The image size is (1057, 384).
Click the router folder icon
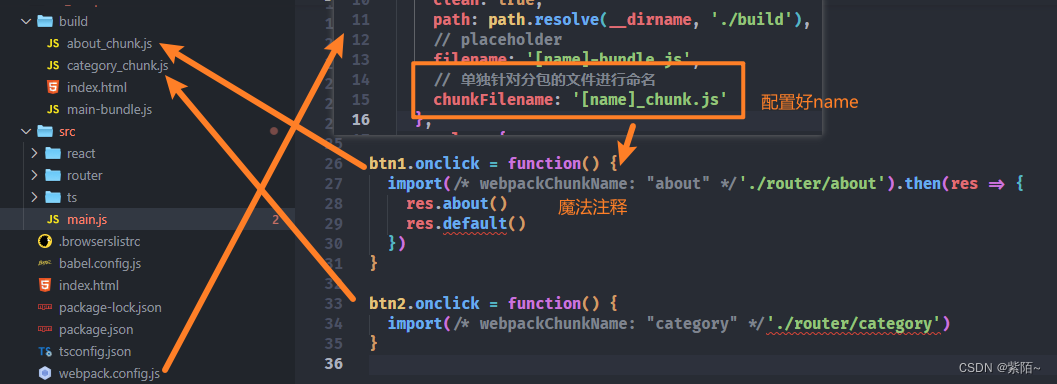pyautogui.click(x=53, y=176)
